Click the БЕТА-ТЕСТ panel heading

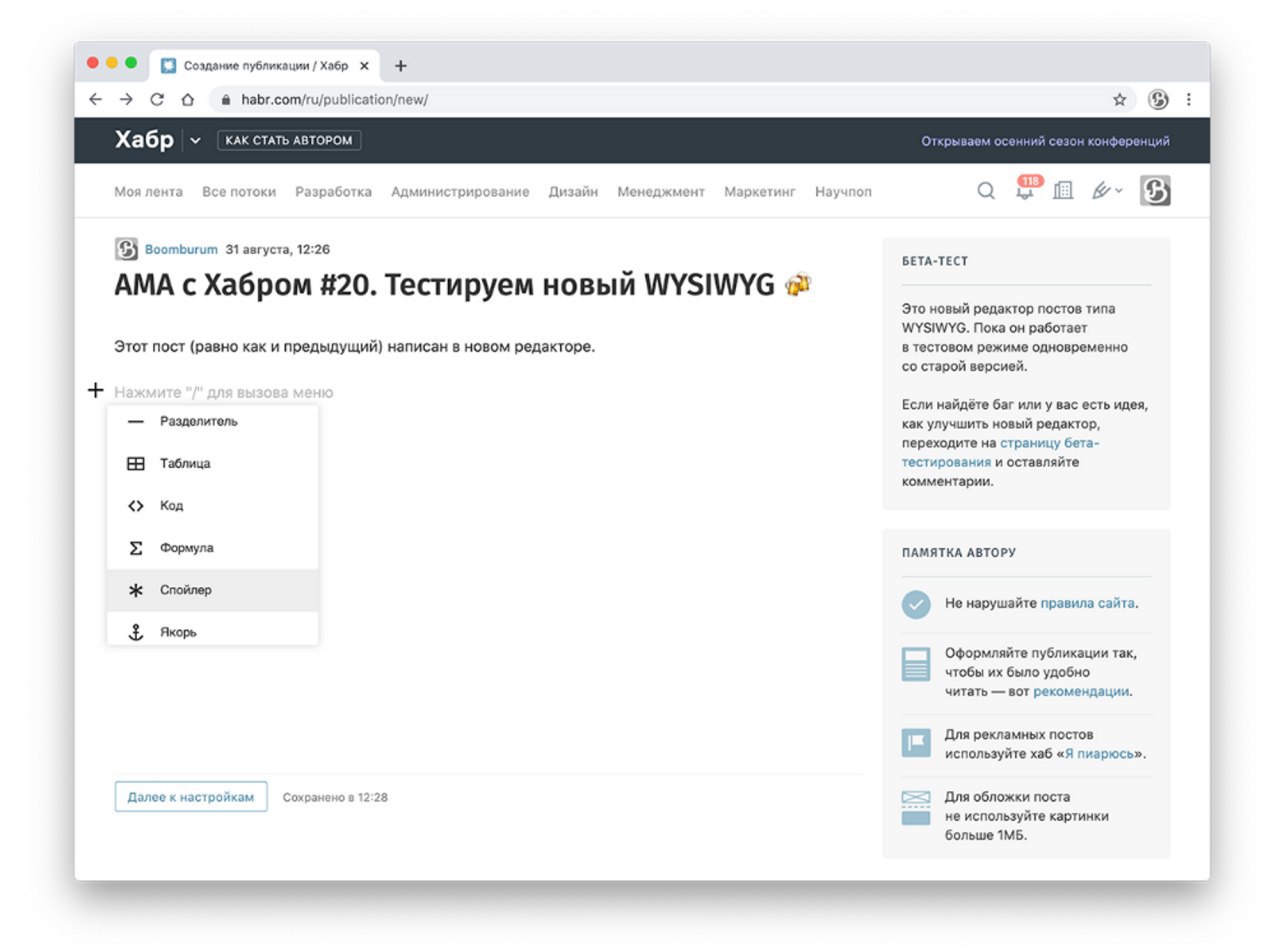935,261
